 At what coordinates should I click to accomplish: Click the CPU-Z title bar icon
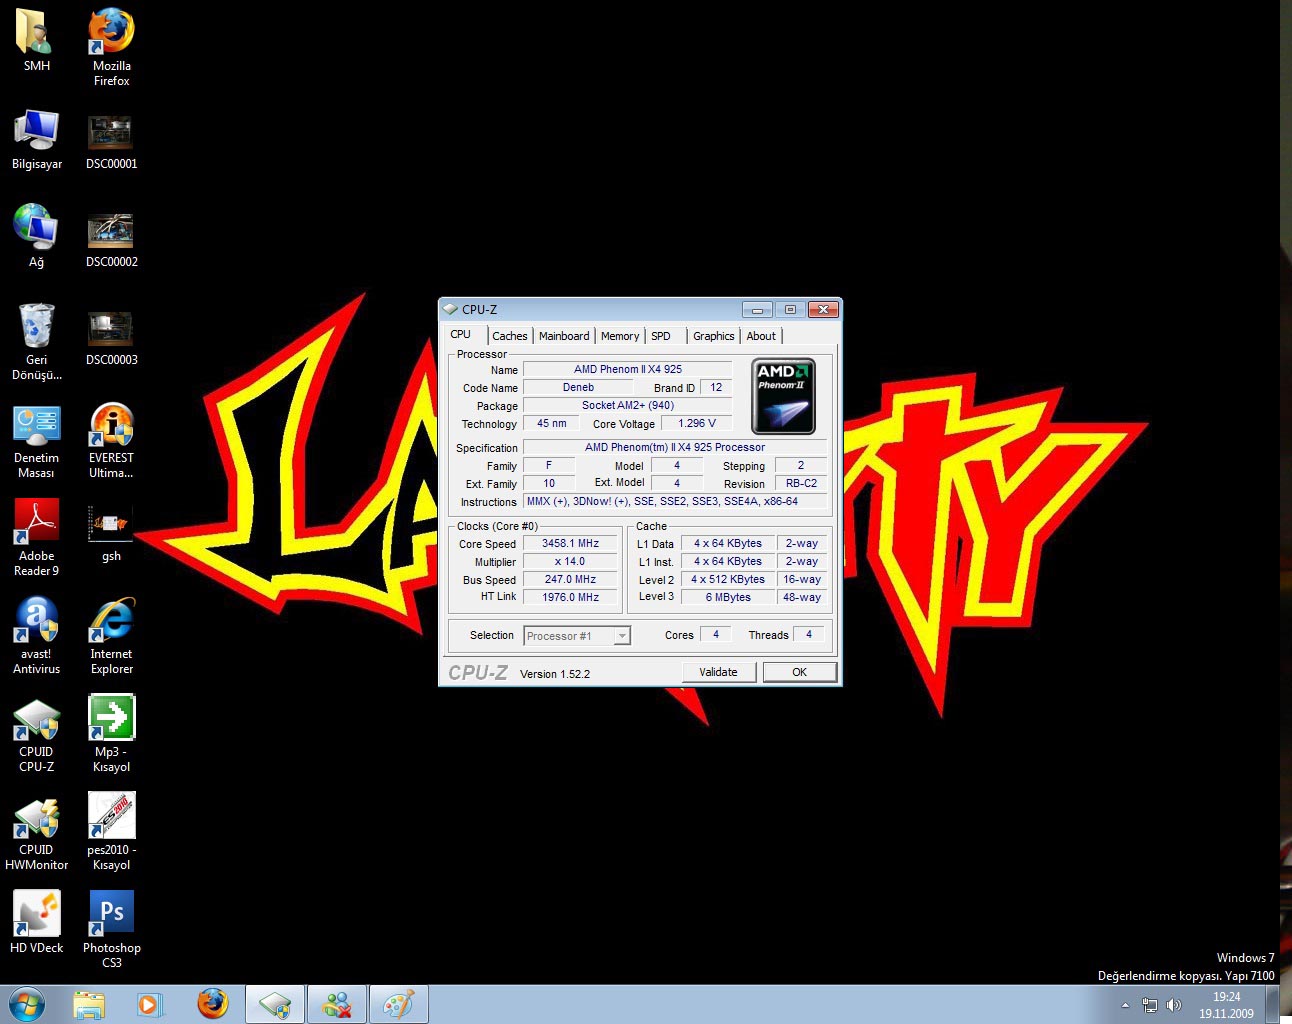point(451,309)
